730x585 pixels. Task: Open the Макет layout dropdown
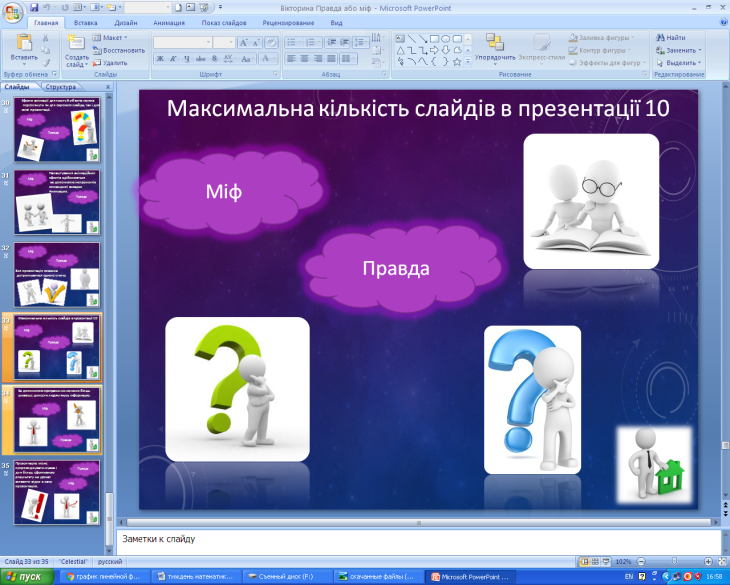[112, 37]
